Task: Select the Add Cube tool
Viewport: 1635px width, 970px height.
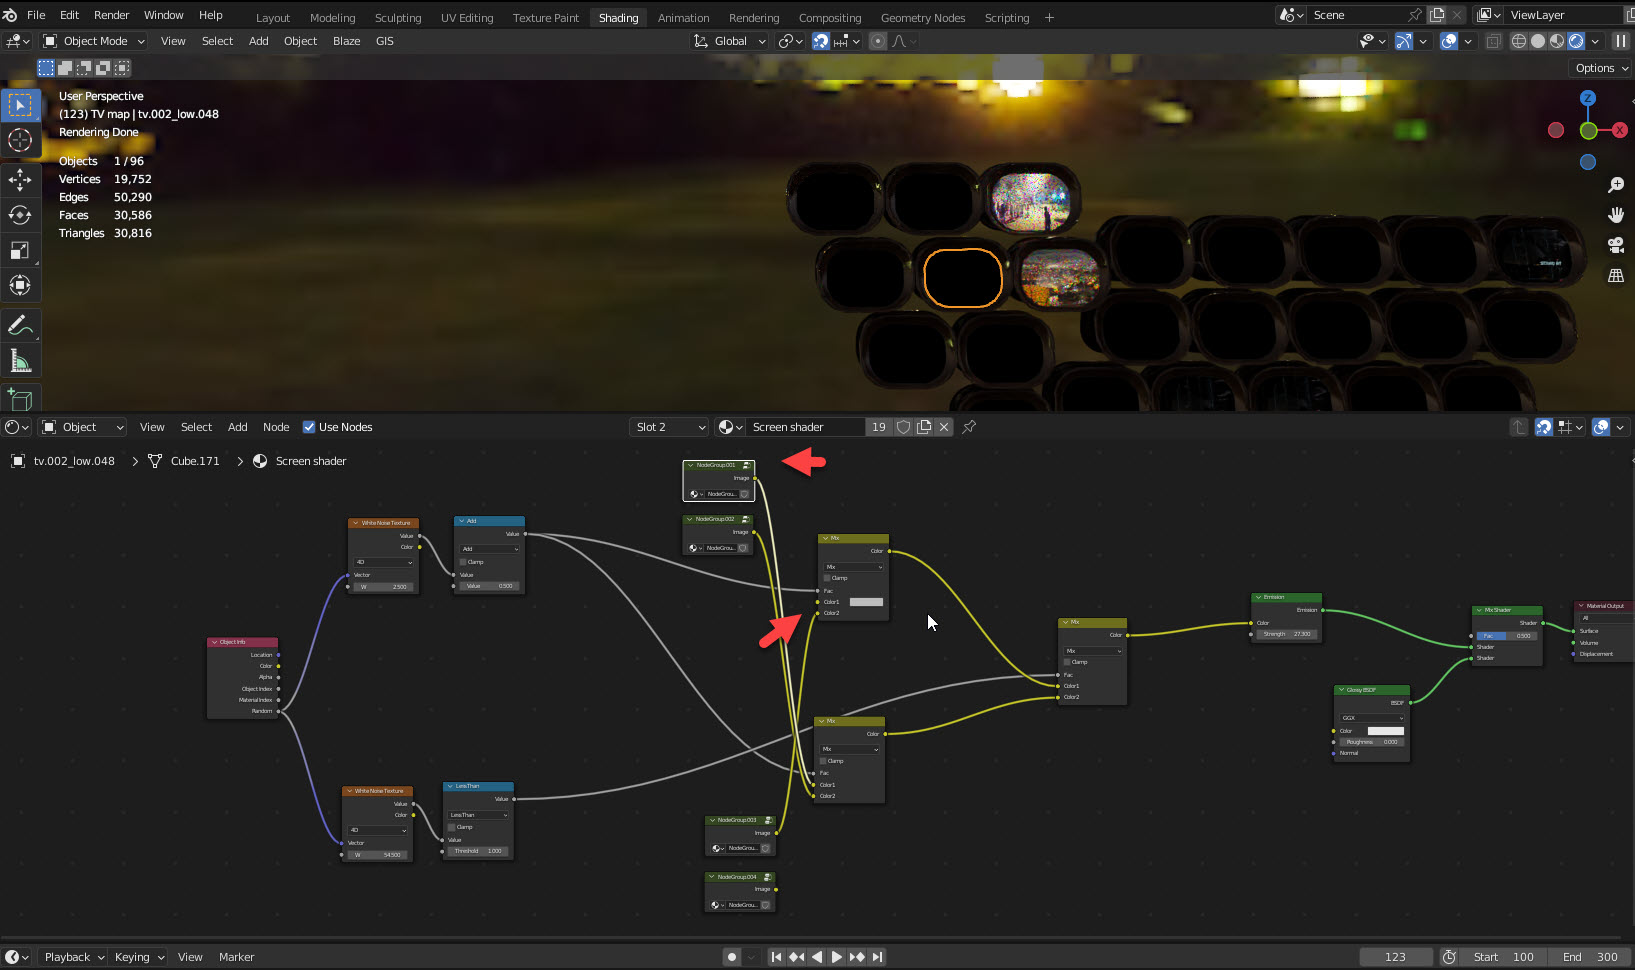Action: (x=20, y=399)
